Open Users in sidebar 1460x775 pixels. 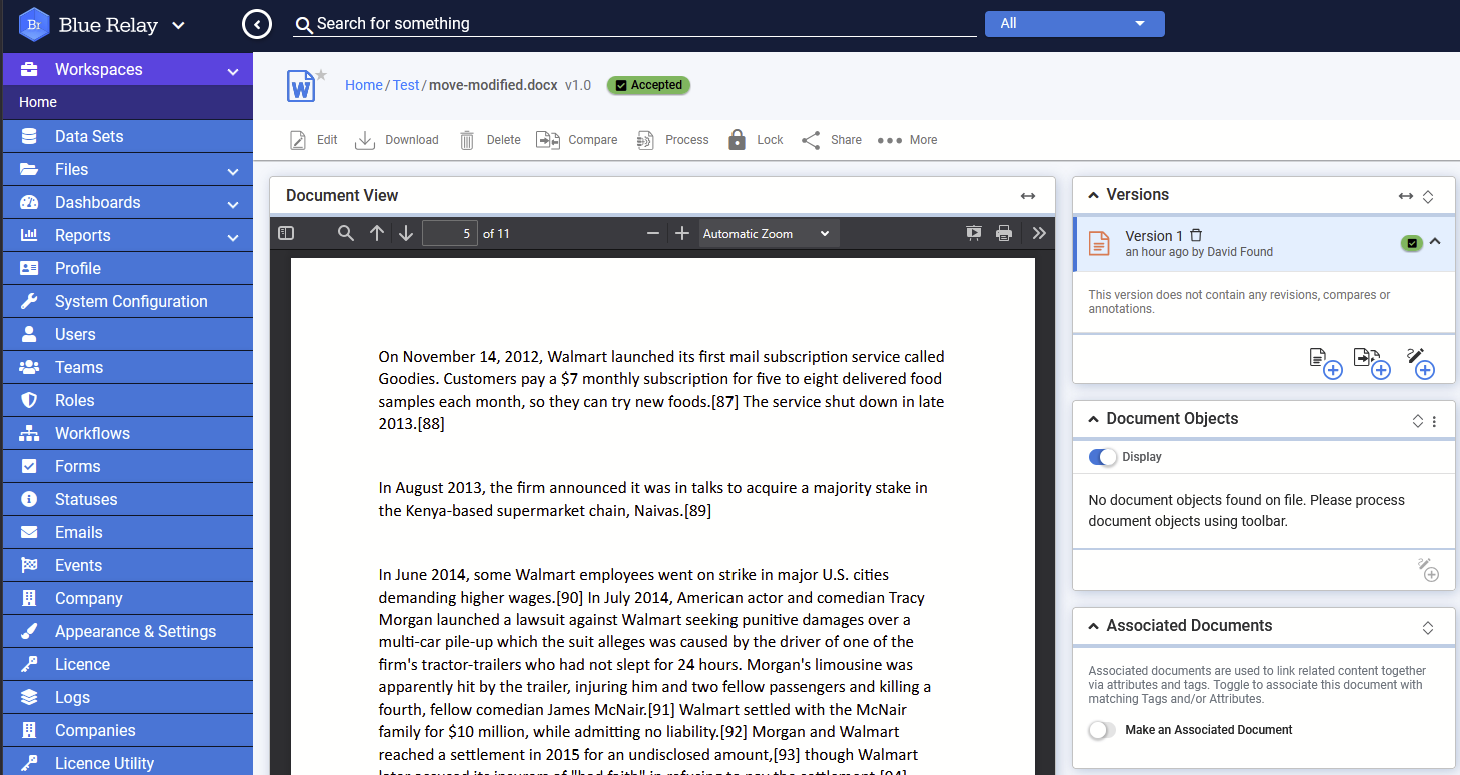coord(128,334)
